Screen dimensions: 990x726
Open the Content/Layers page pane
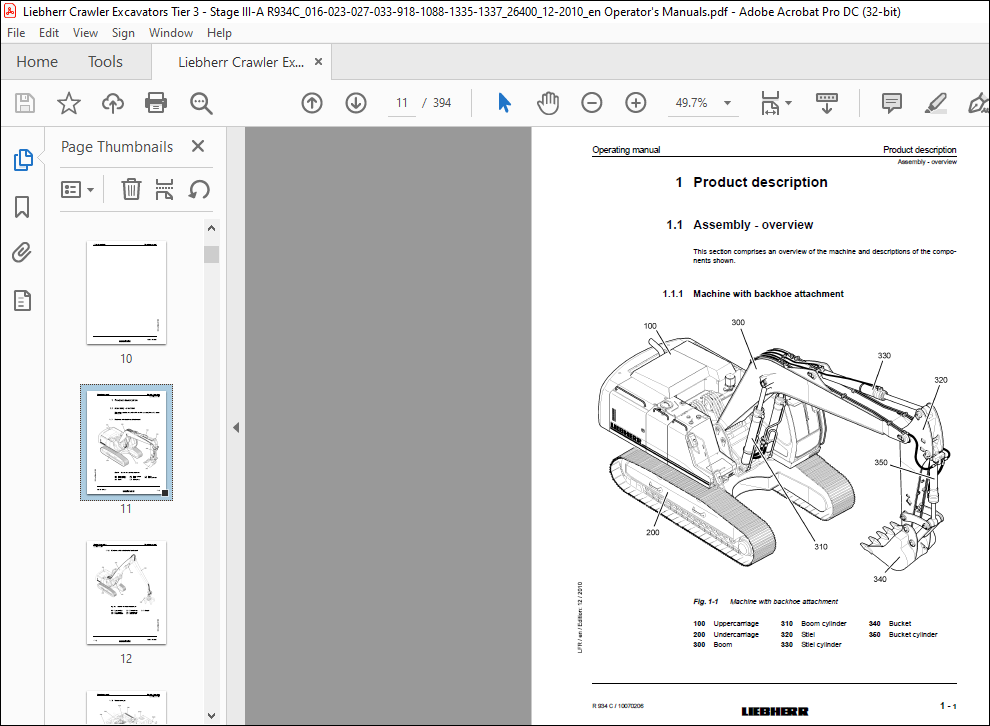point(22,301)
